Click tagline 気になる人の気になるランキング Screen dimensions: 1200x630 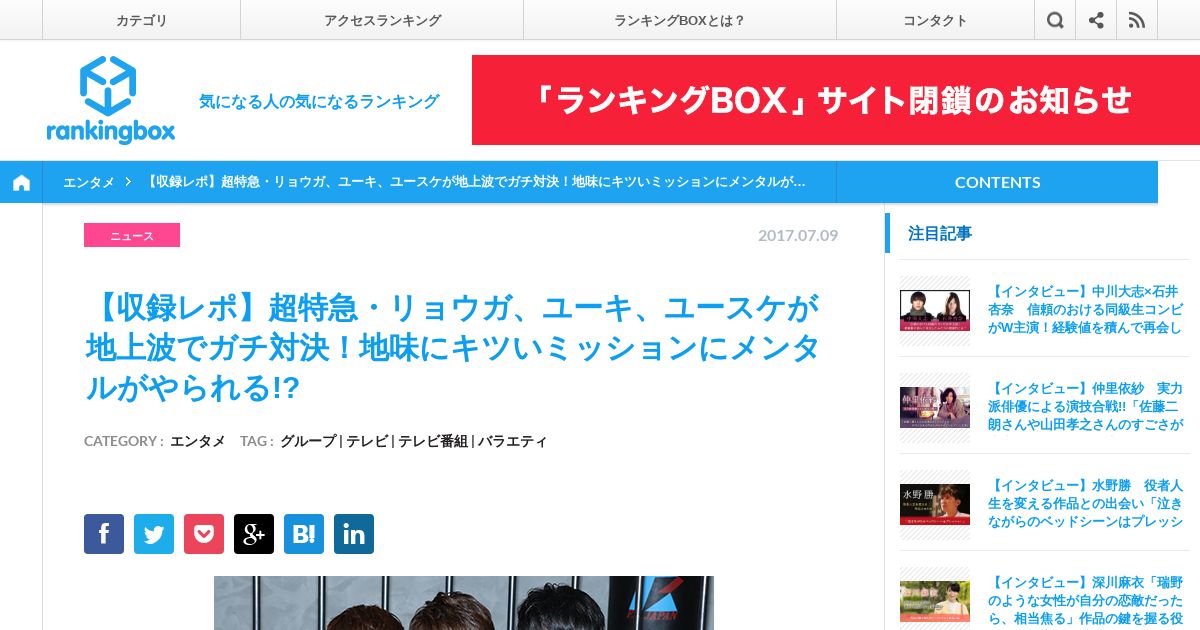click(x=319, y=101)
